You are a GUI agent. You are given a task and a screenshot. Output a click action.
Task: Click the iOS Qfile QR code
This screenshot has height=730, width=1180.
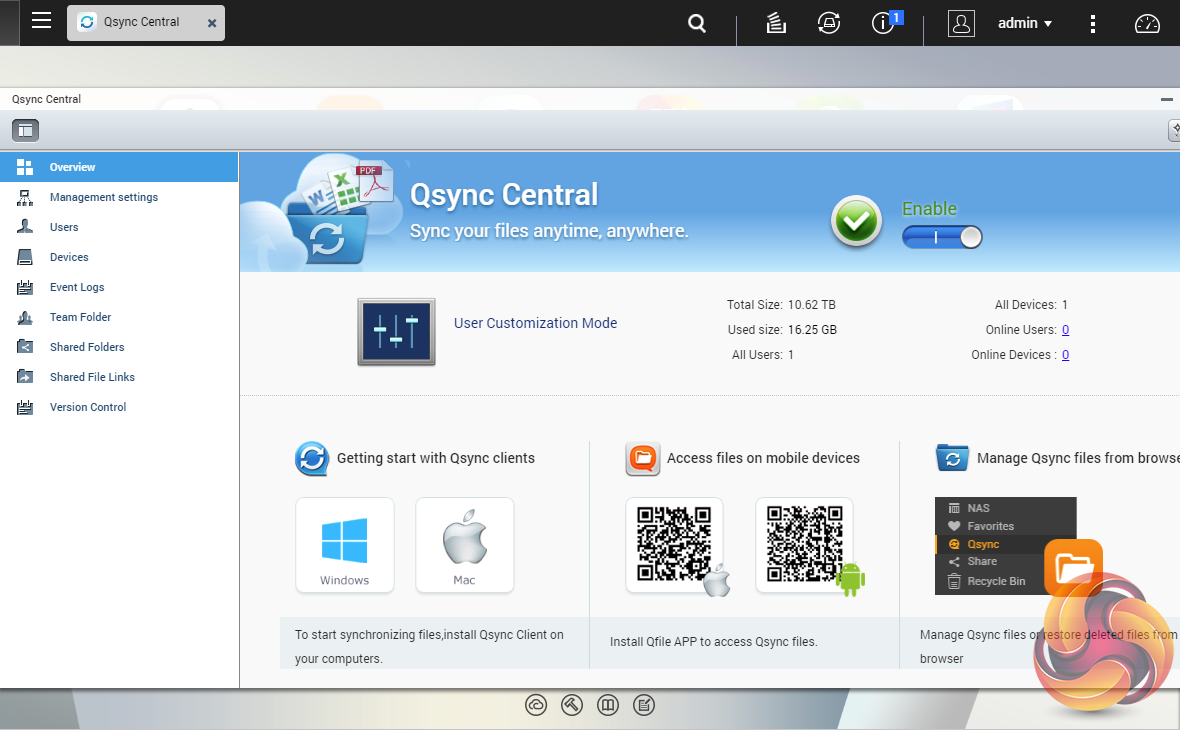tap(674, 545)
